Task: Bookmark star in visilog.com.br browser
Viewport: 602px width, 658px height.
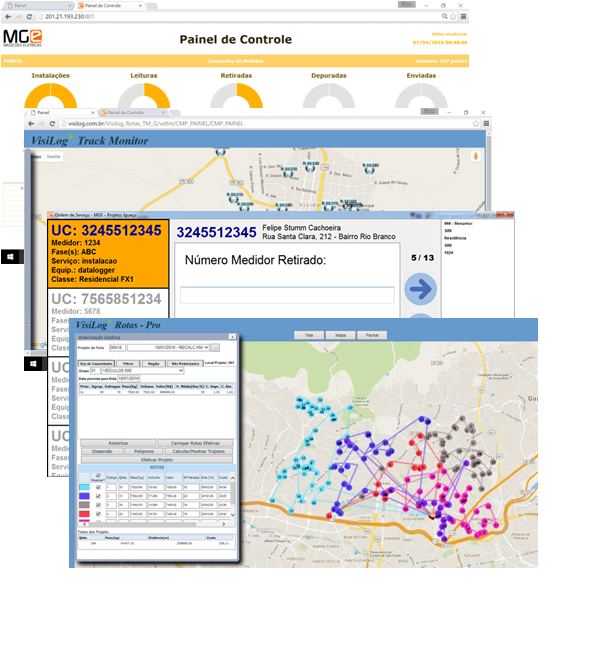Action: (476, 123)
